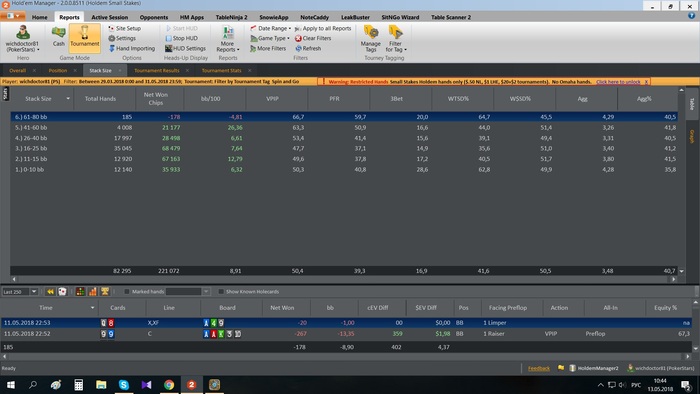Expand the More Reports menu
This screenshot has width=700, height=394.
(x=228, y=38)
